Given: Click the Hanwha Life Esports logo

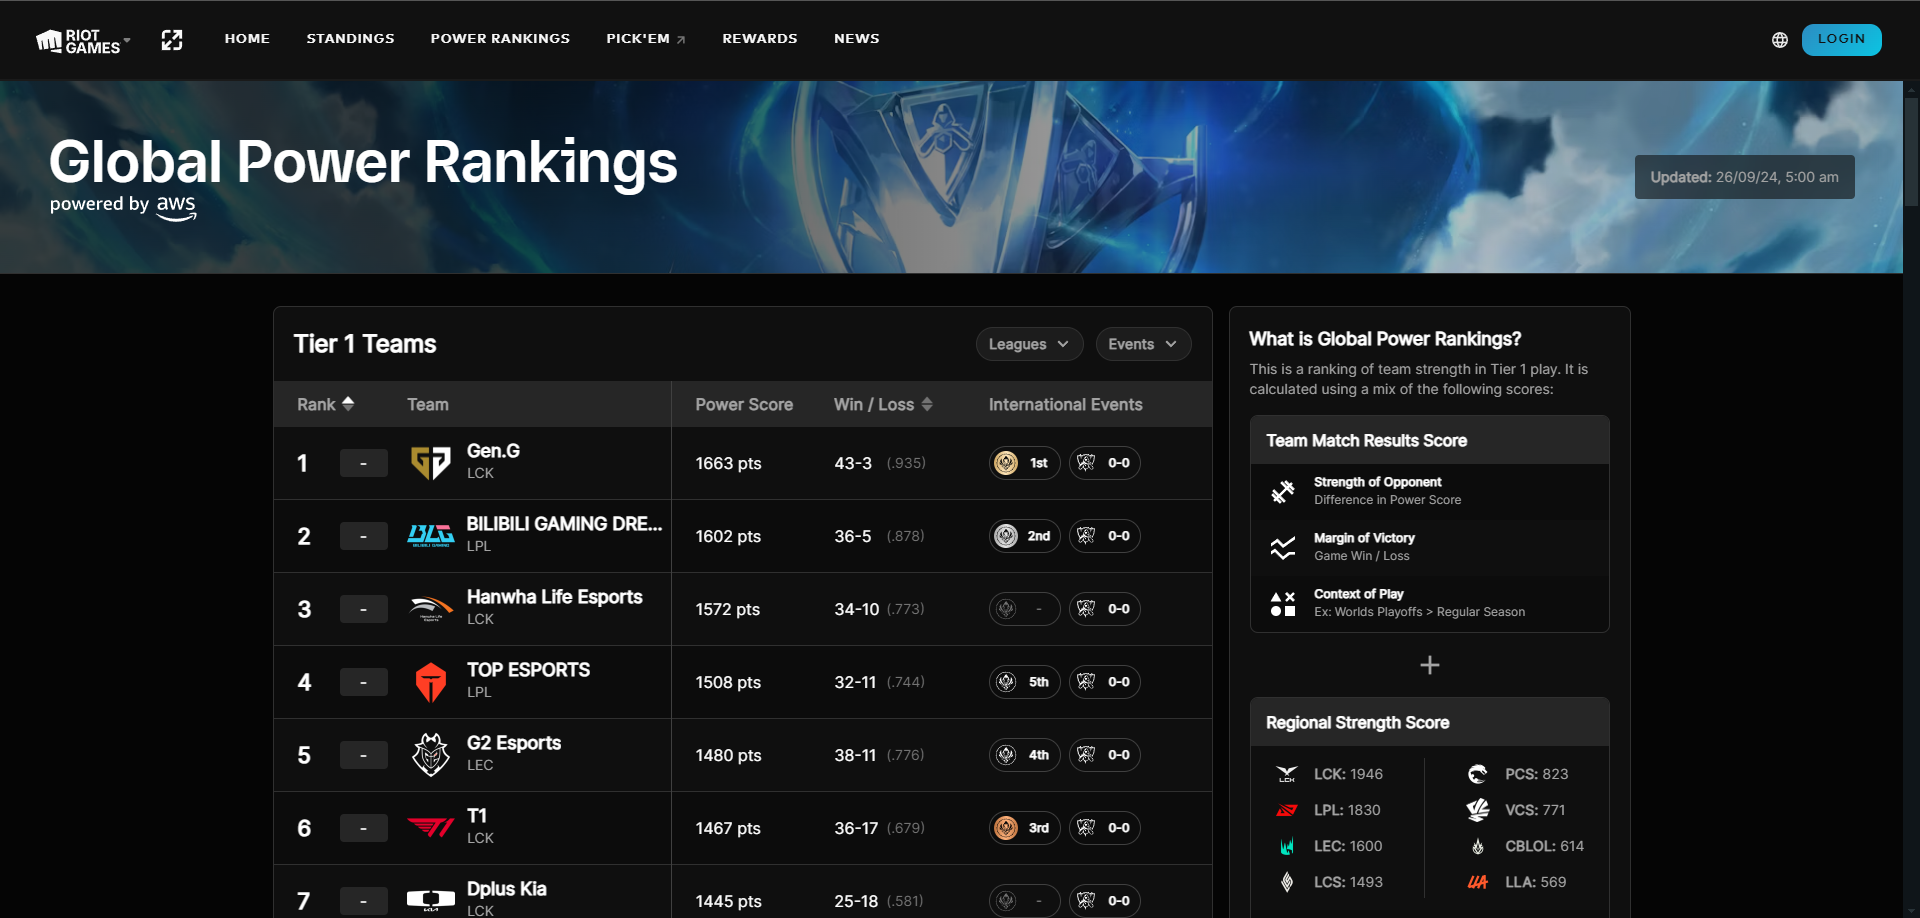Looking at the screenshot, I should (431, 609).
